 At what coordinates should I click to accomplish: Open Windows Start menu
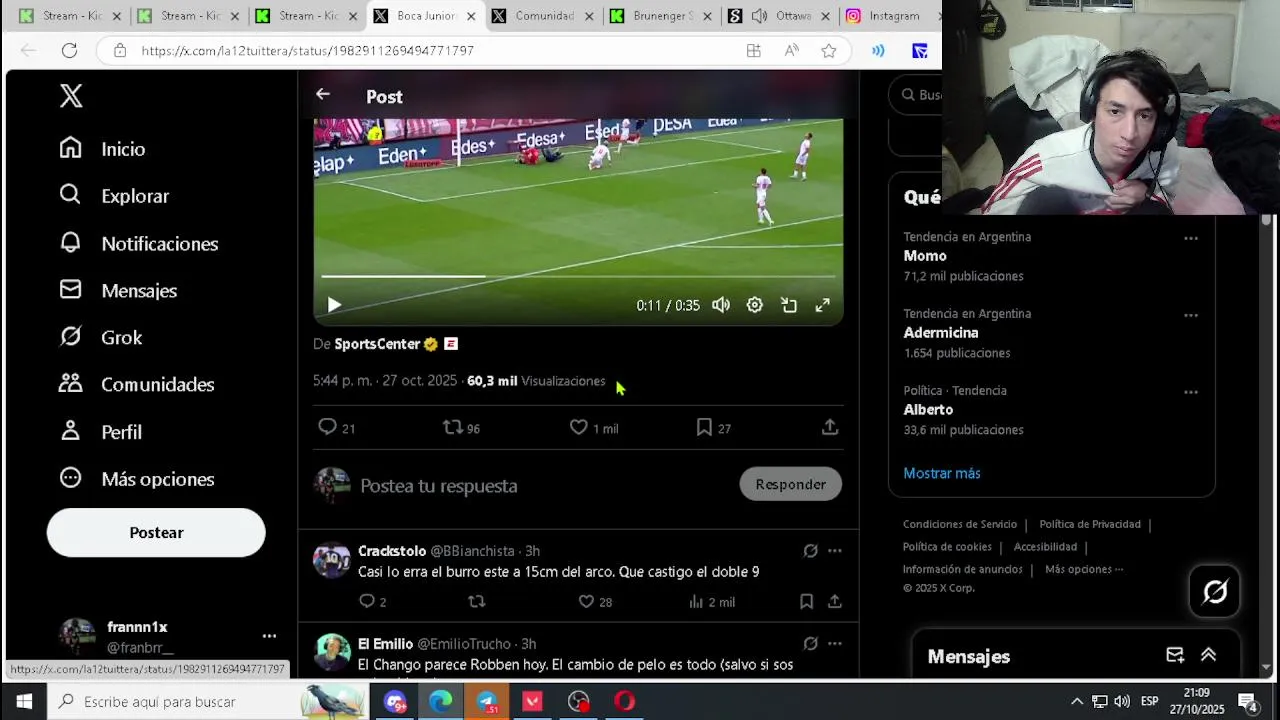pyautogui.click(x=24, y=701)
